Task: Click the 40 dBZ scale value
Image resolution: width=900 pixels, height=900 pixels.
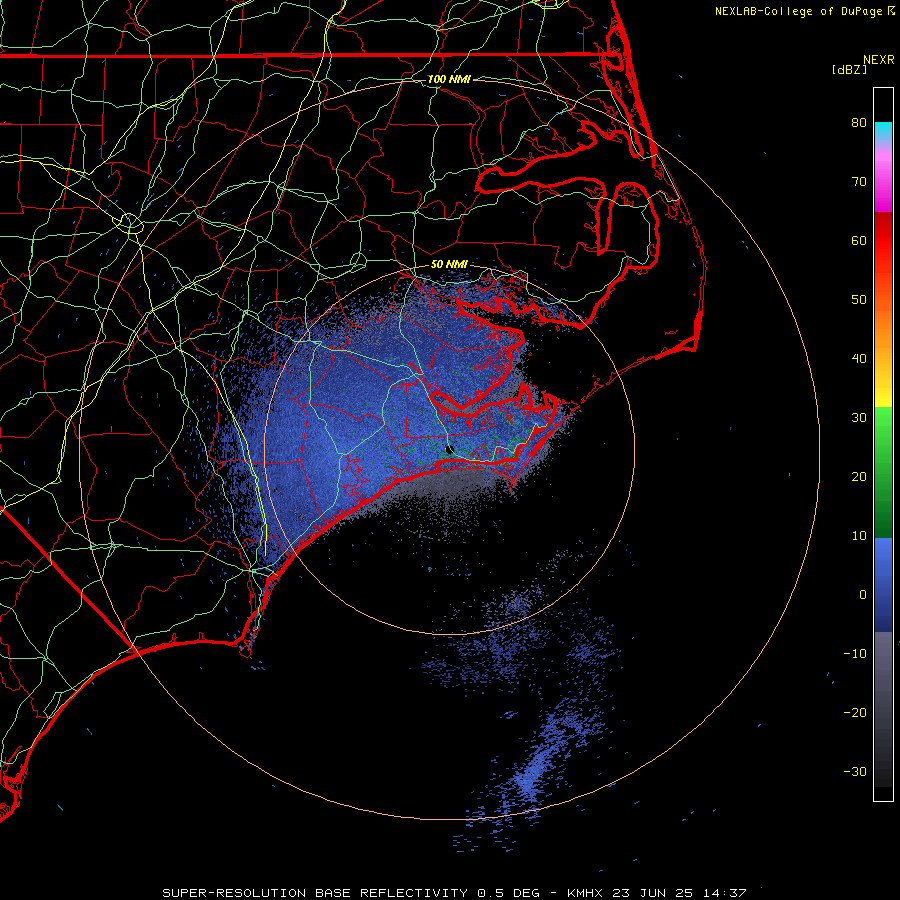Action: point(859,359)
